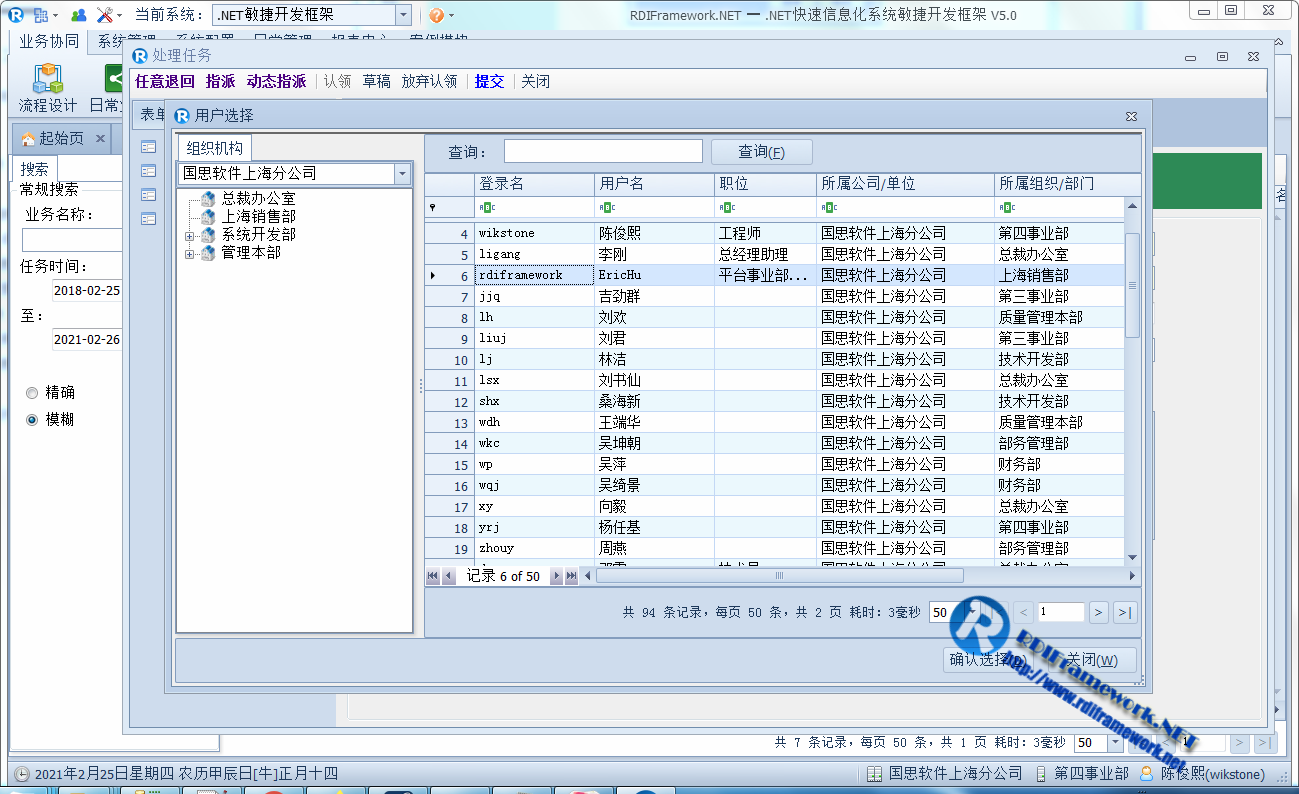Click 放弃认领 in the 处理任务 toolbar
The width and height of the screenshot is (1299, 794).
point(429,82)
